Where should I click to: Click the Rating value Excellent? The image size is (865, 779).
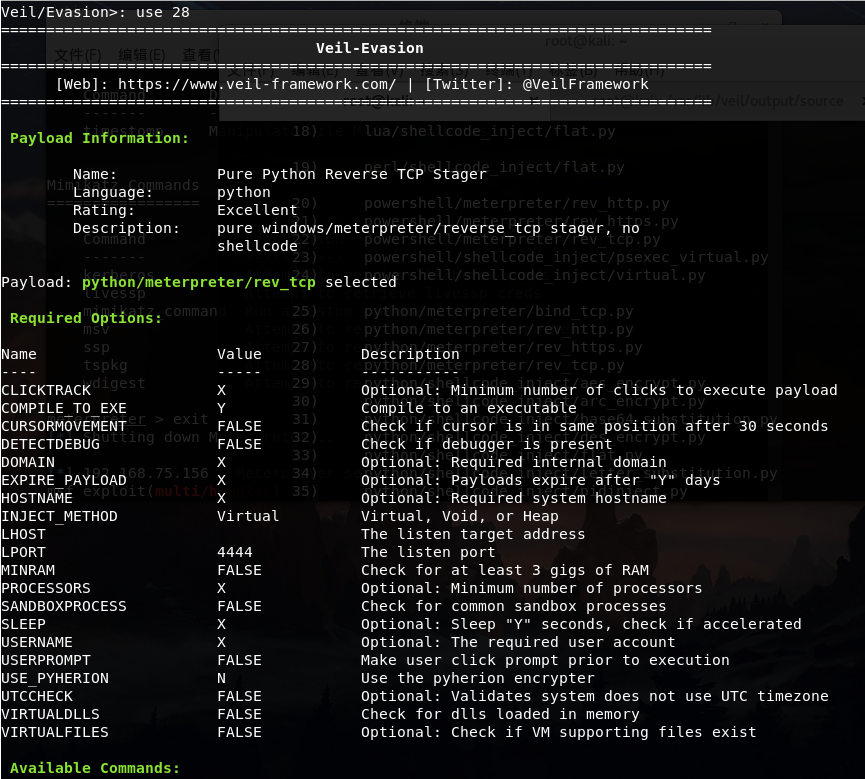click(257, 210)
